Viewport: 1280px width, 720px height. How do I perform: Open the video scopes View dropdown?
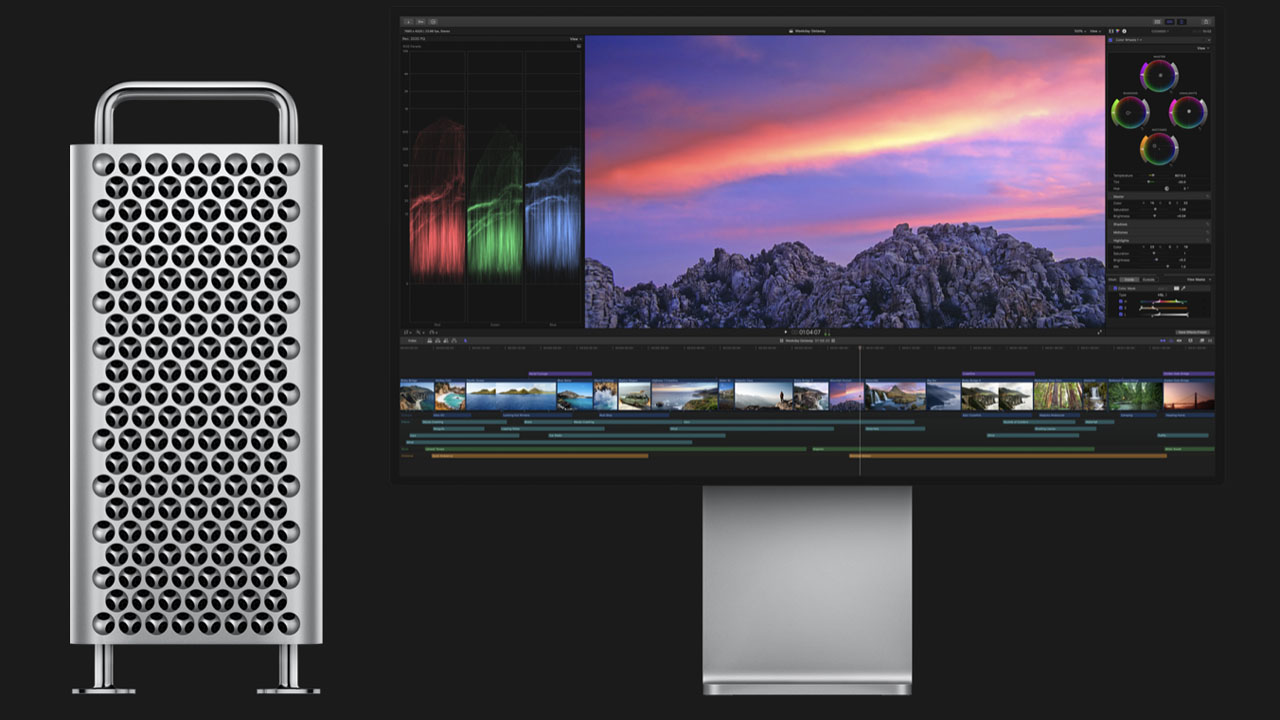(x=575, y=39)
